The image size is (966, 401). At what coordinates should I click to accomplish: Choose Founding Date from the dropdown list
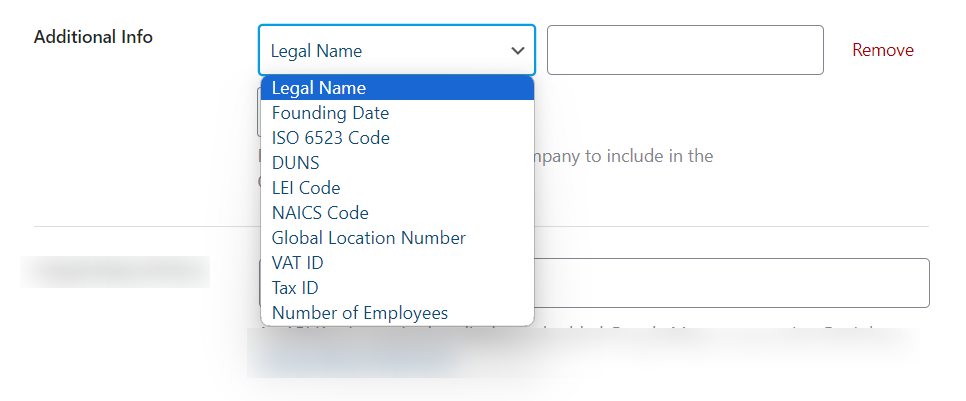pyautogui.click(x=397, y=113)
